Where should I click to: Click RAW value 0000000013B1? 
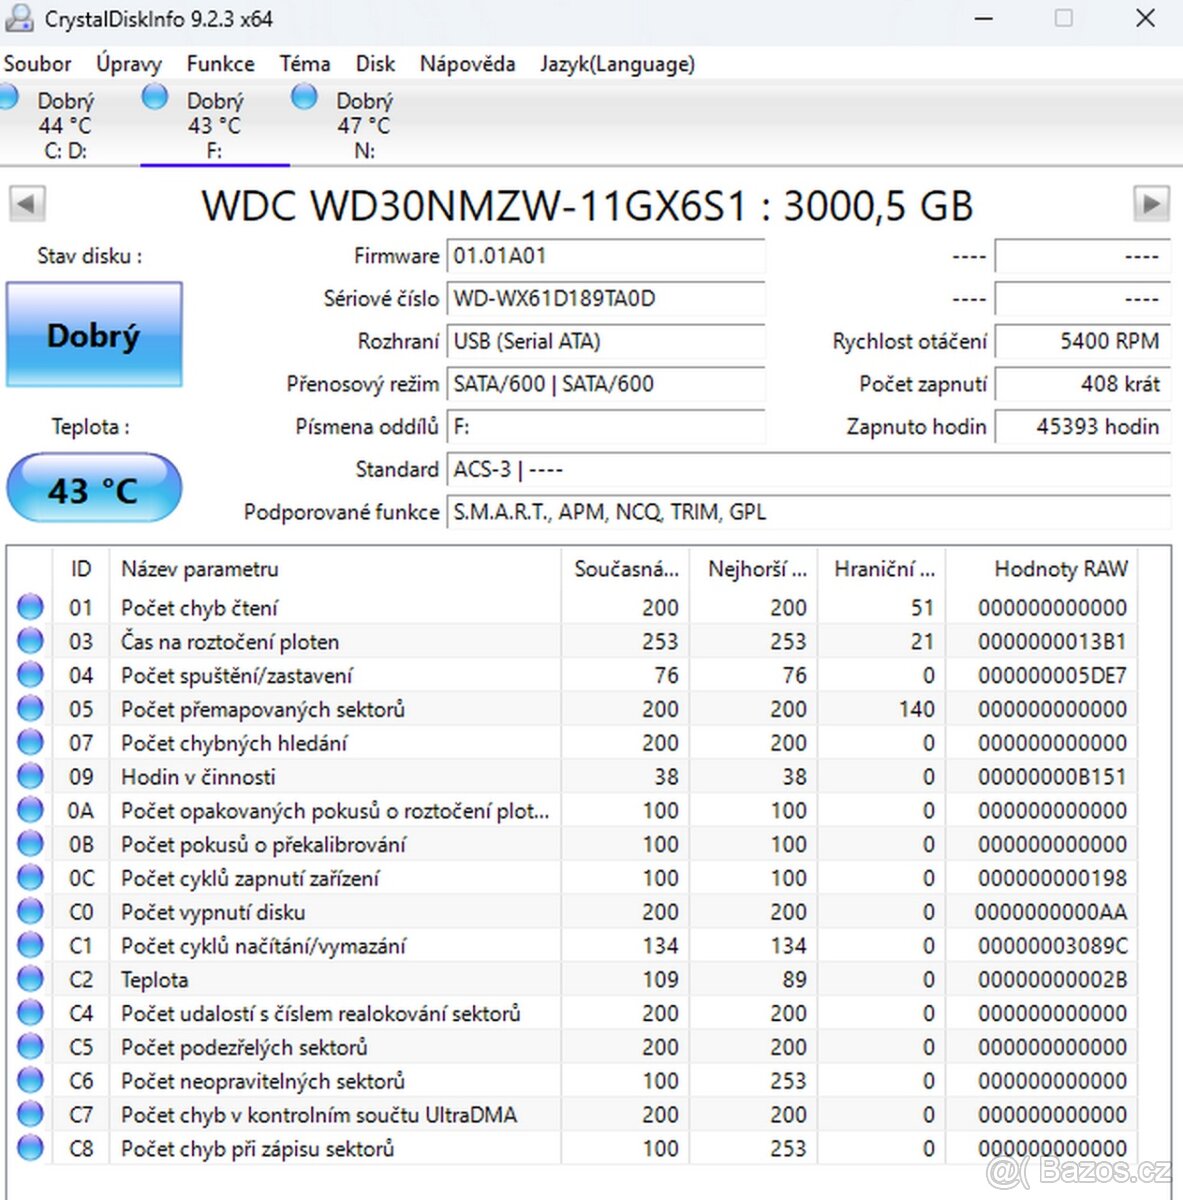[1052, 642]
